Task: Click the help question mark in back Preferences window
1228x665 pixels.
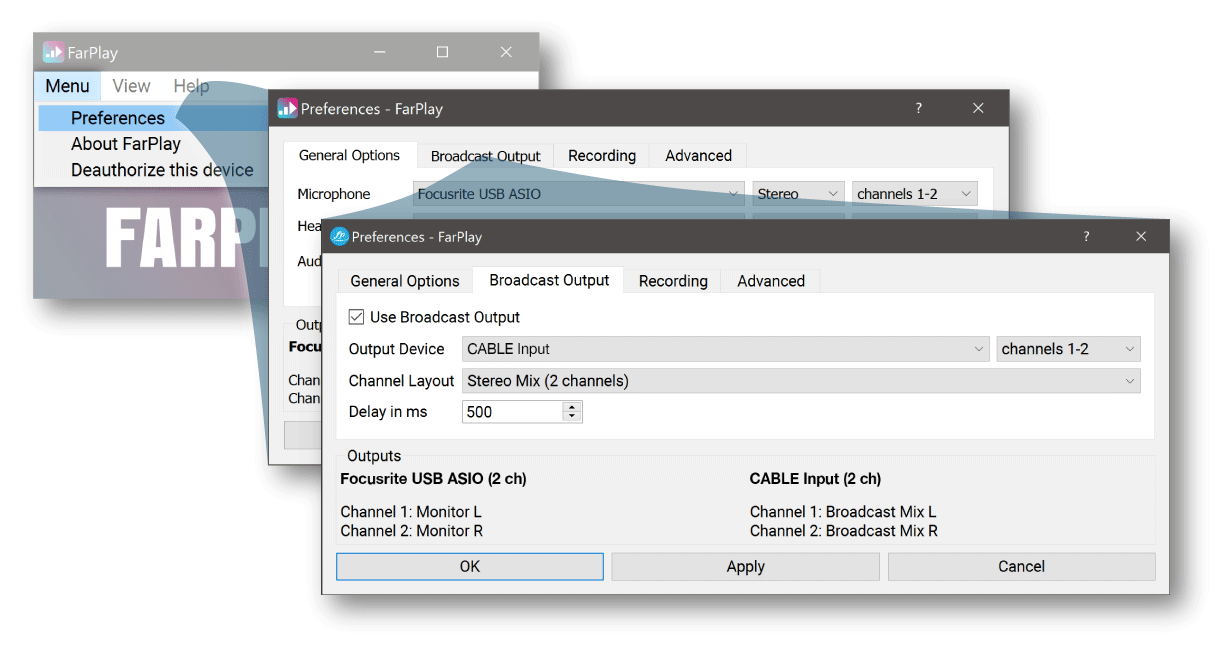Action: click(919, 109)
